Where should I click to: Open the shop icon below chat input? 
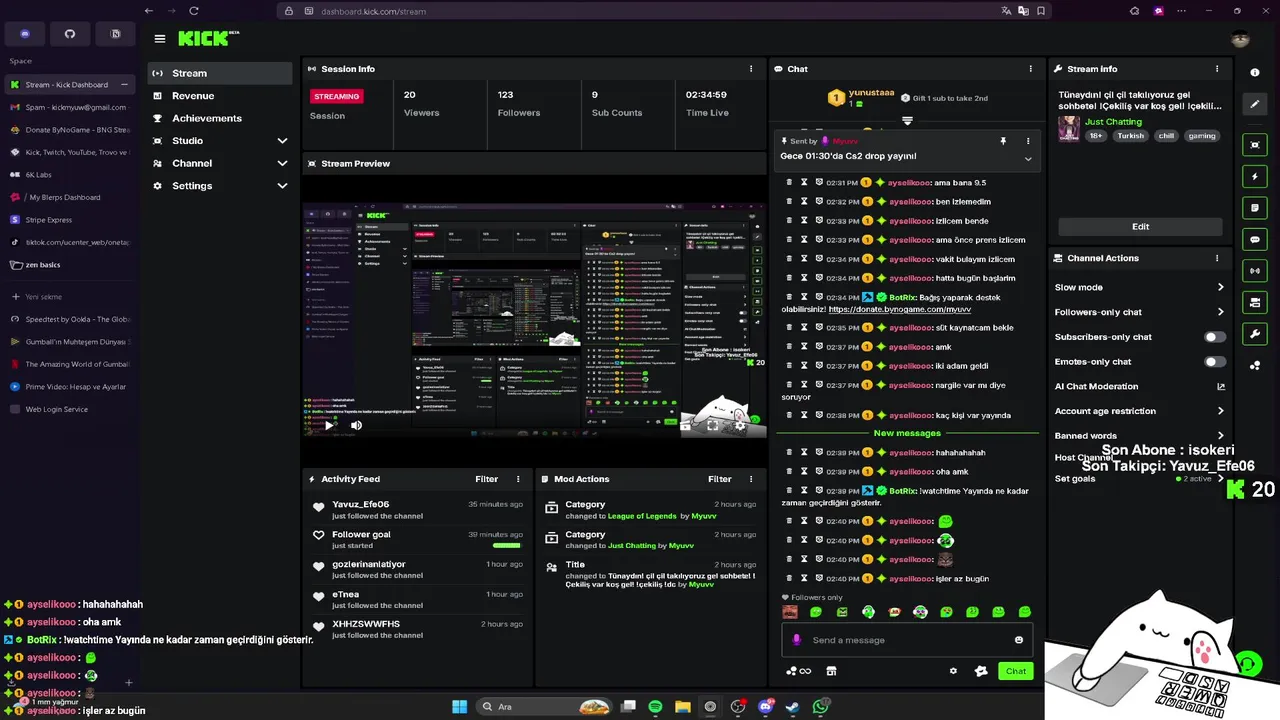click(831, 671)
